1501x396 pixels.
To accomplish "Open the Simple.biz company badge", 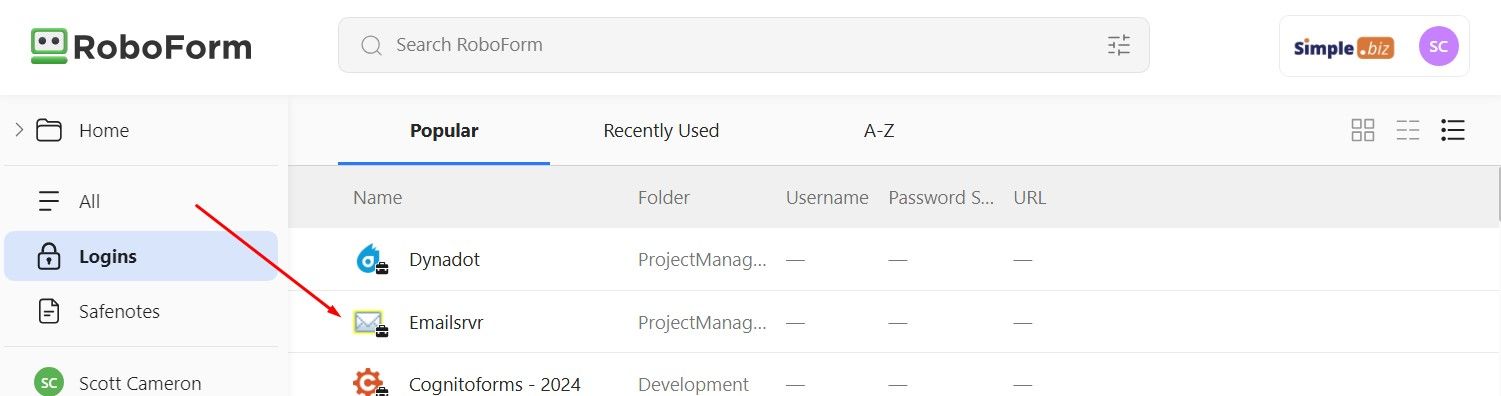I will tap(1343, 47).
